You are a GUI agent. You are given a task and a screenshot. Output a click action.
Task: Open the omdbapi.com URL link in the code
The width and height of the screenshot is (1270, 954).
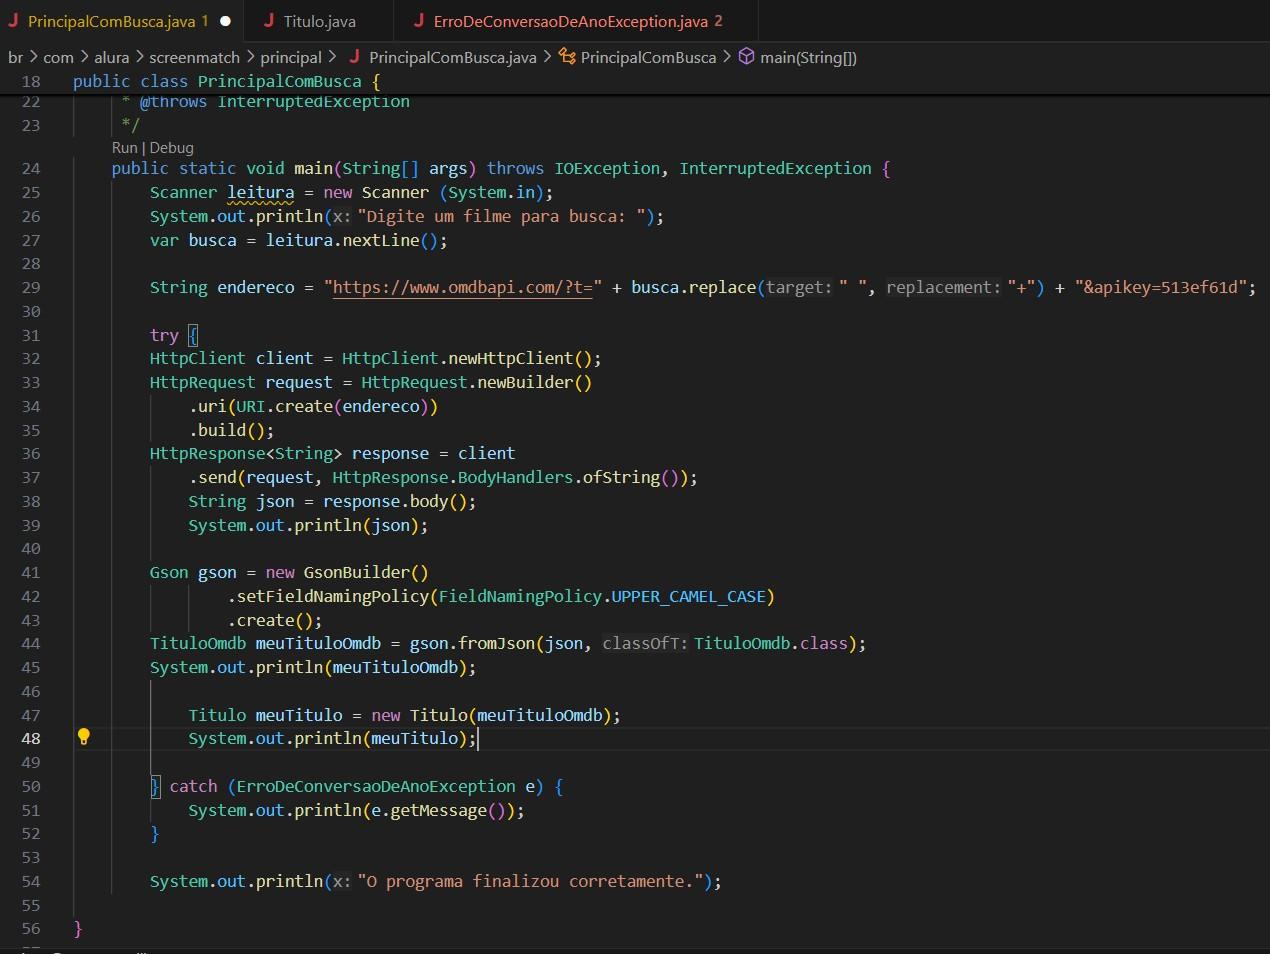pyautogui.click(x=462, y=288)
